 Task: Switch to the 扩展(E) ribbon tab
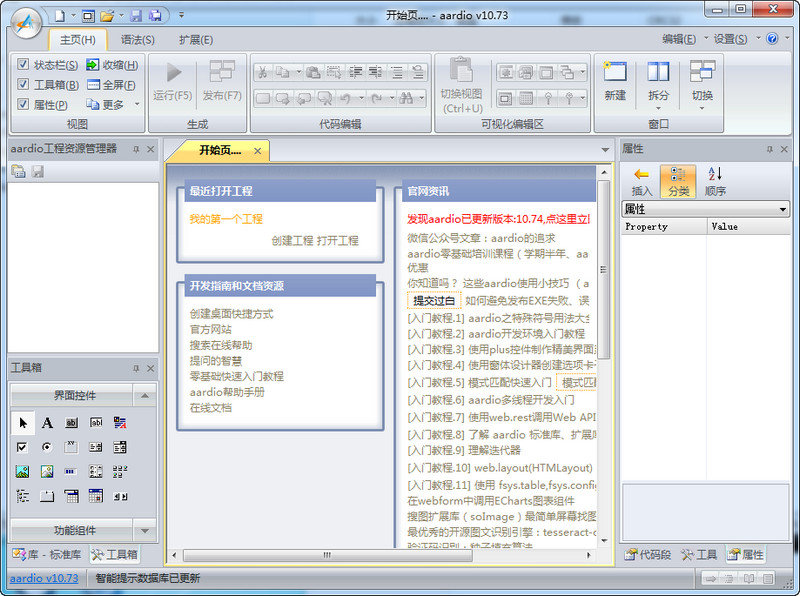tap(196, 40)
